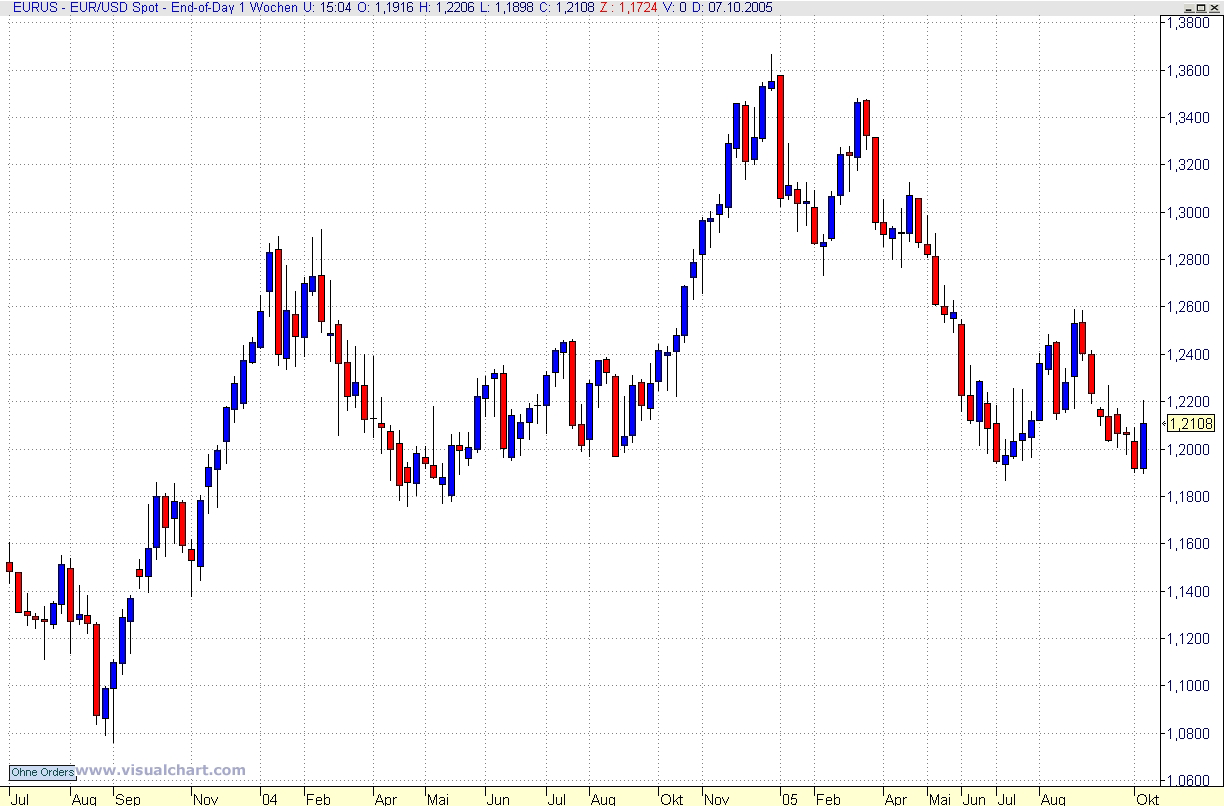This screenshot has height=806, width=1224.
Task: Click the '05 year label on time axis
Action: click(x=789, y=799)
